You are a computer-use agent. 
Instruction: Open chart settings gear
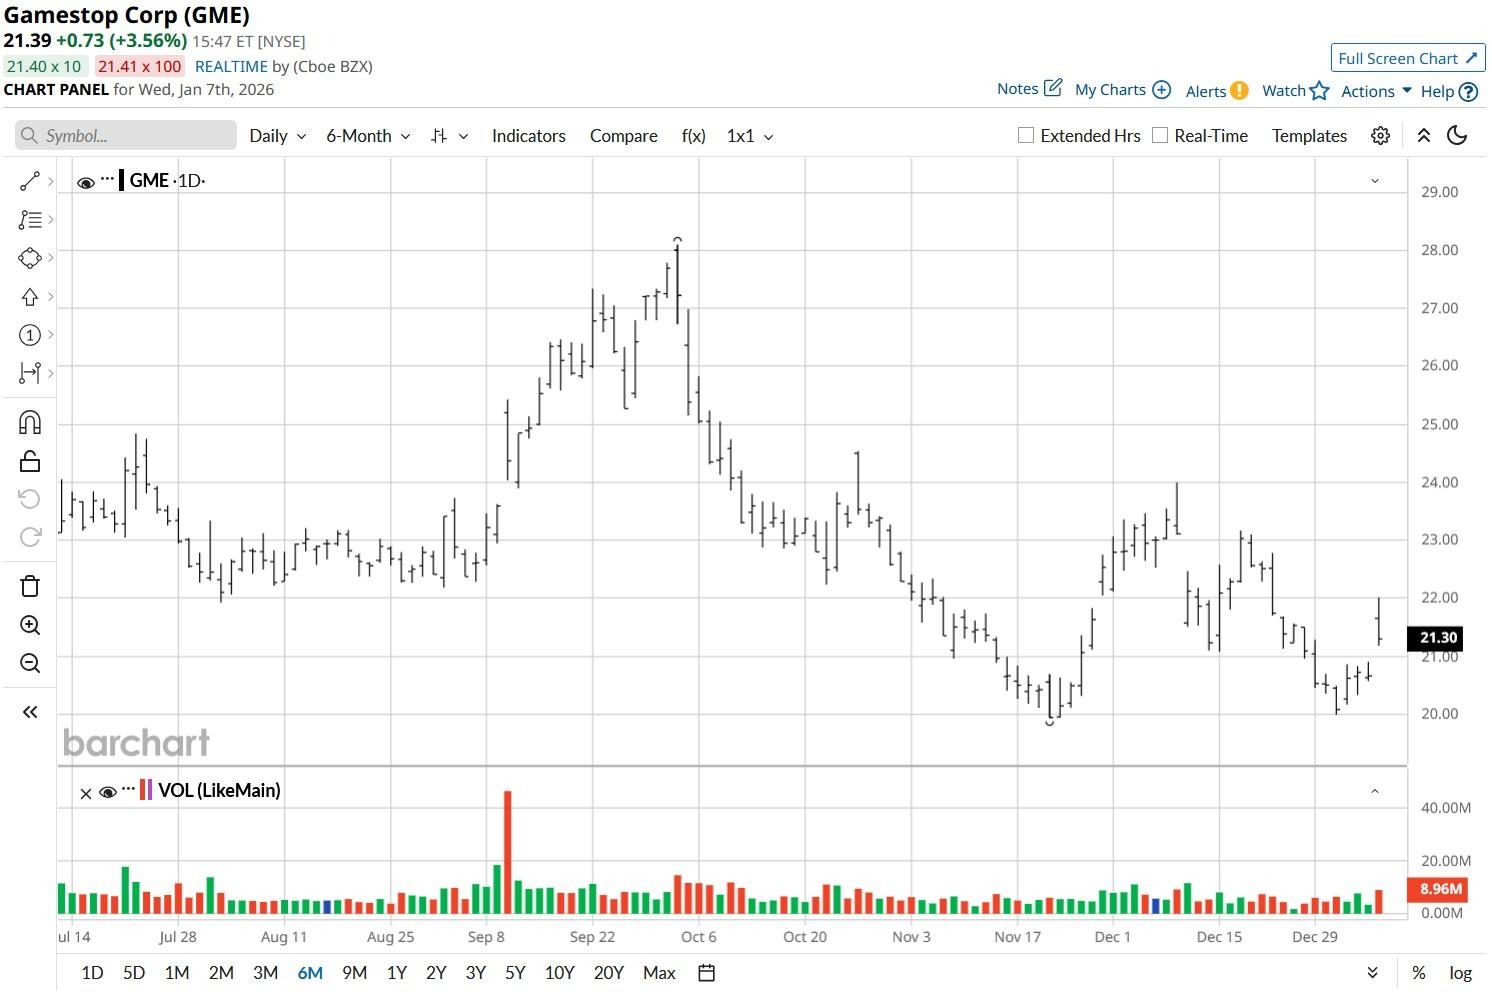pyautogui.click(x=1380, y=136)
